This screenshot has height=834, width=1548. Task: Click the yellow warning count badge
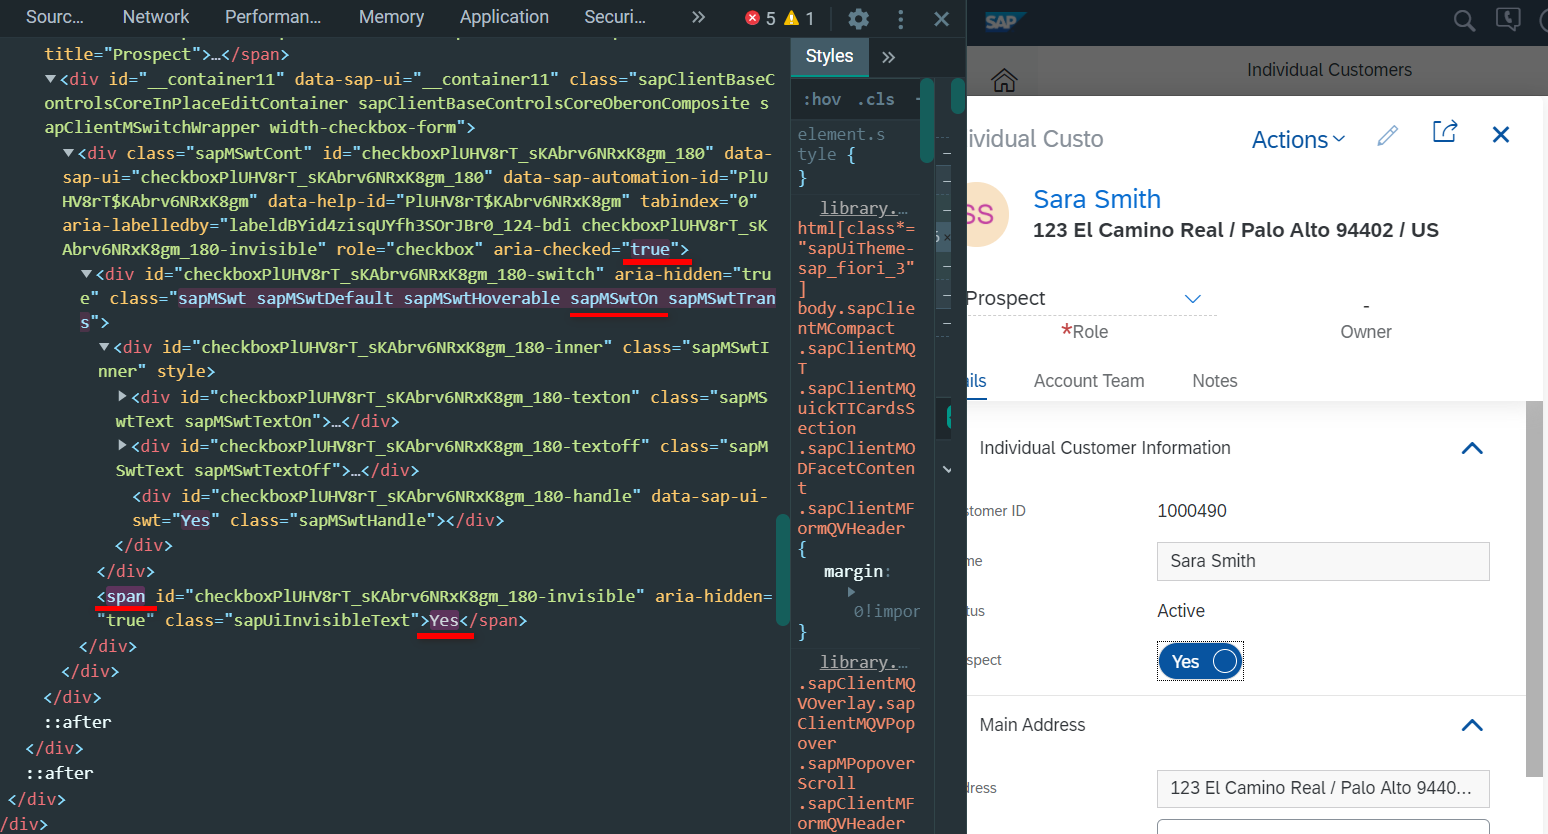[799, 18]
